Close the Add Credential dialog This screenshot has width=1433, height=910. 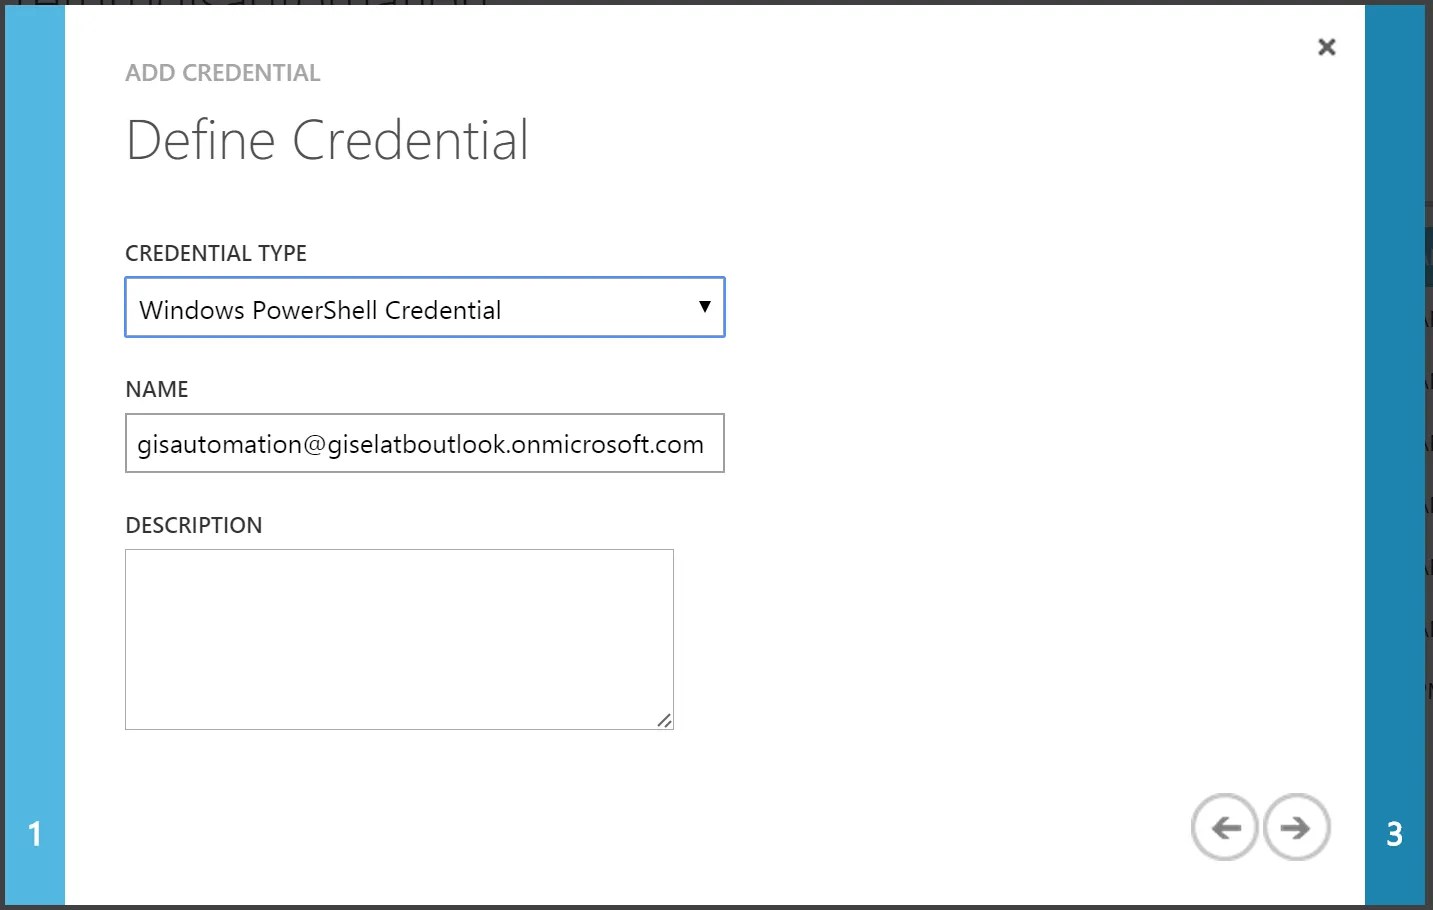click(1327, 47)
